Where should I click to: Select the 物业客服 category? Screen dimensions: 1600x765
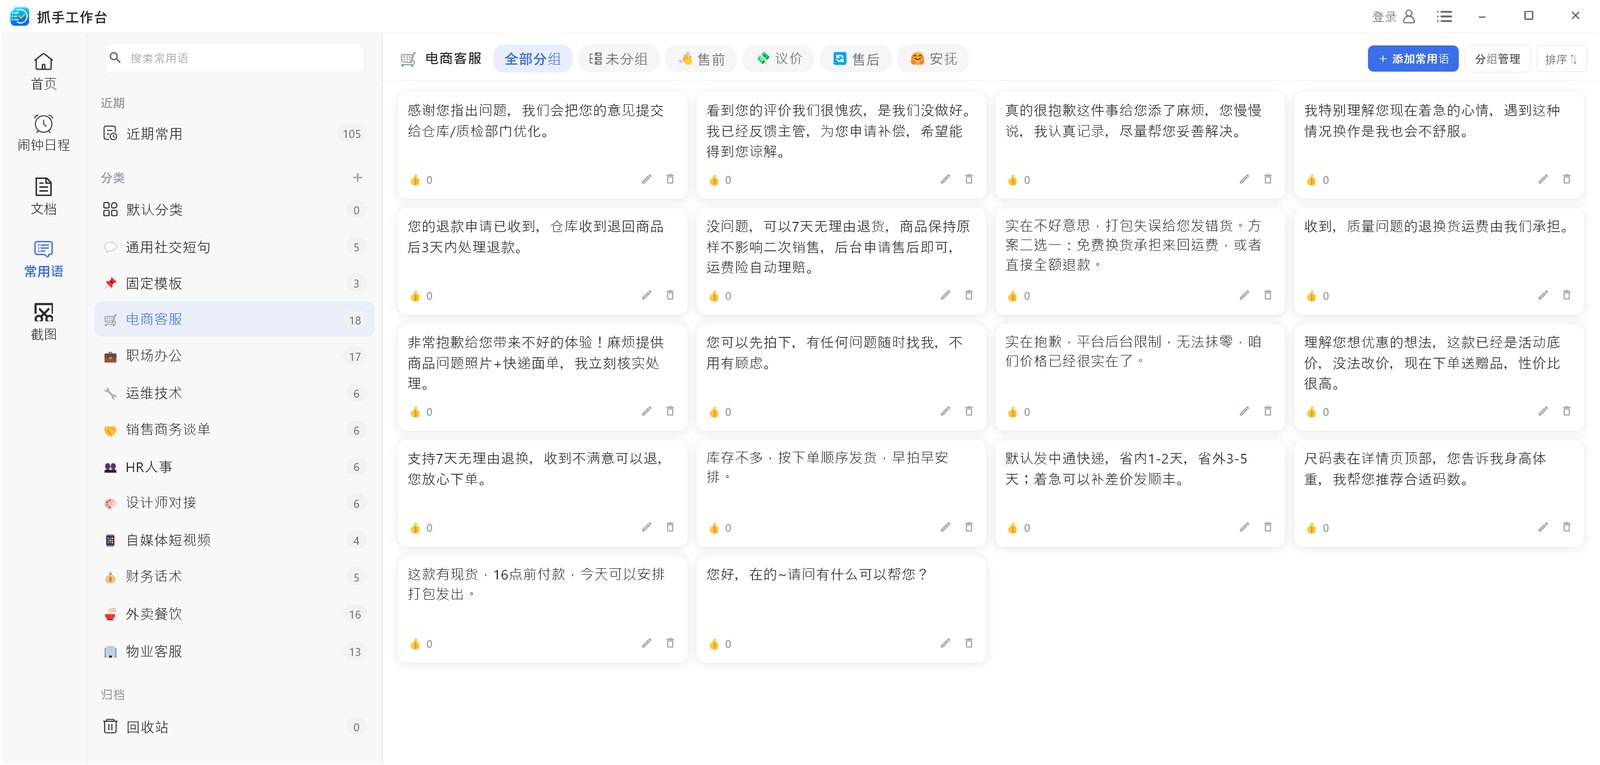(235, 651)
